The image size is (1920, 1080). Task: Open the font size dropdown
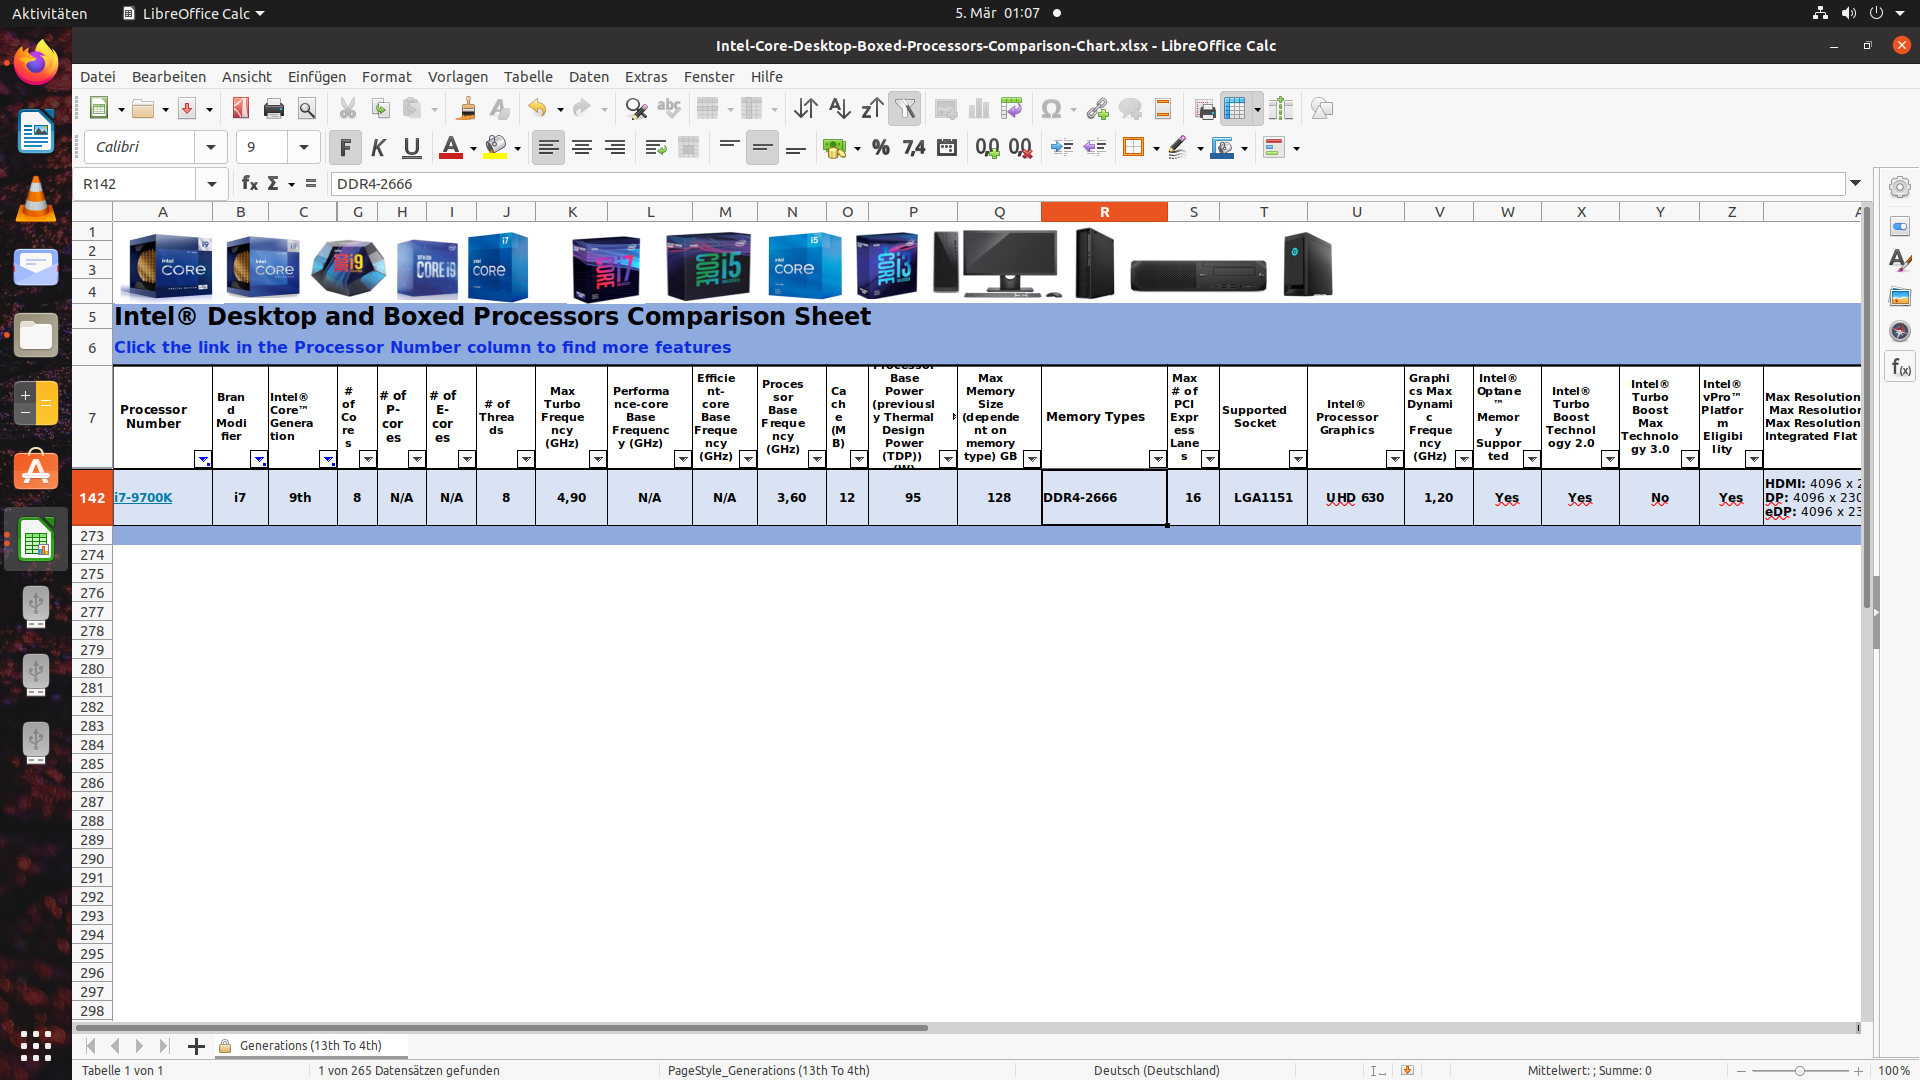click(303, 148)
